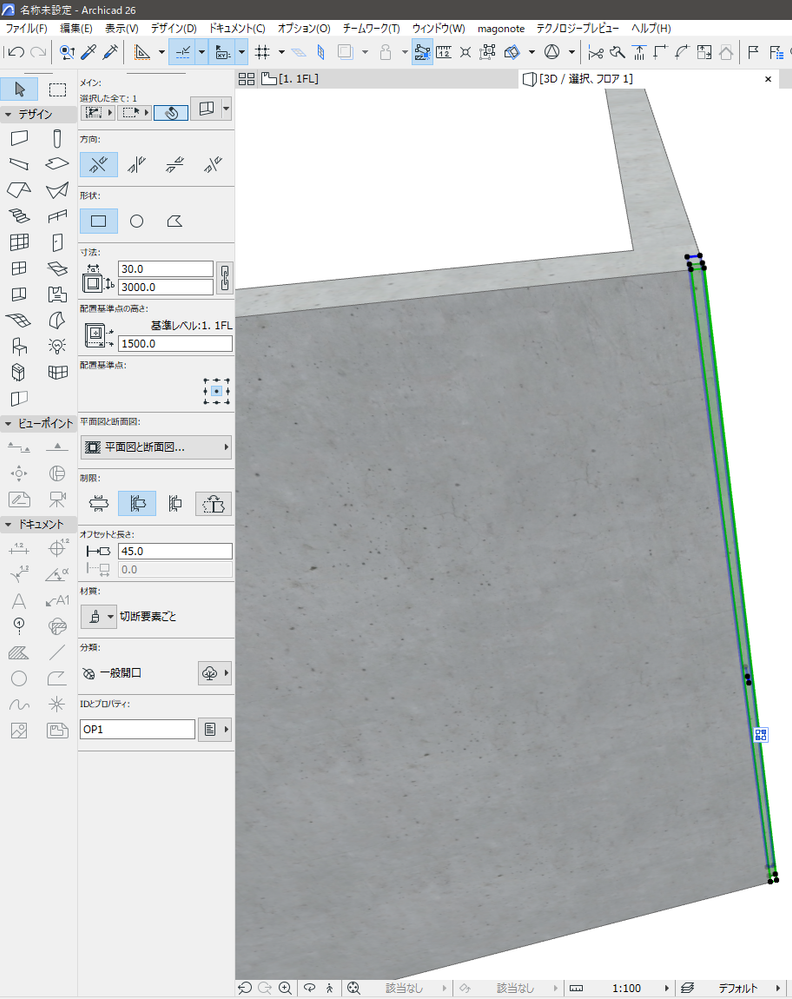Image resolution: width=792 pixels, height=999 pixels.
Task: Select the Beam tool
Action: [x=19, y=164]
